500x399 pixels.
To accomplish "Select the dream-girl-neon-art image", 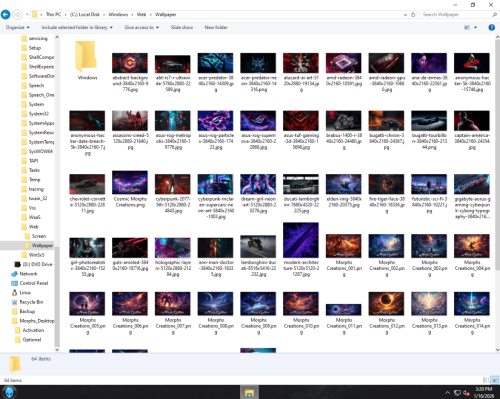I will pos(258,193).
